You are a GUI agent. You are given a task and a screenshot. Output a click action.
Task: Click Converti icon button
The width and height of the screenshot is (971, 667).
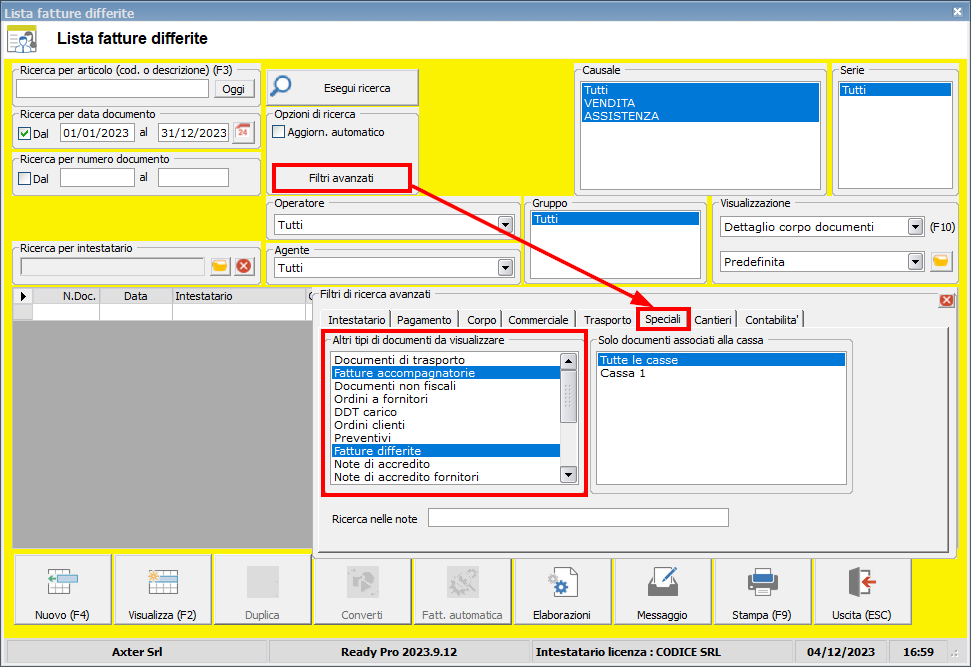tap(362, 590)
